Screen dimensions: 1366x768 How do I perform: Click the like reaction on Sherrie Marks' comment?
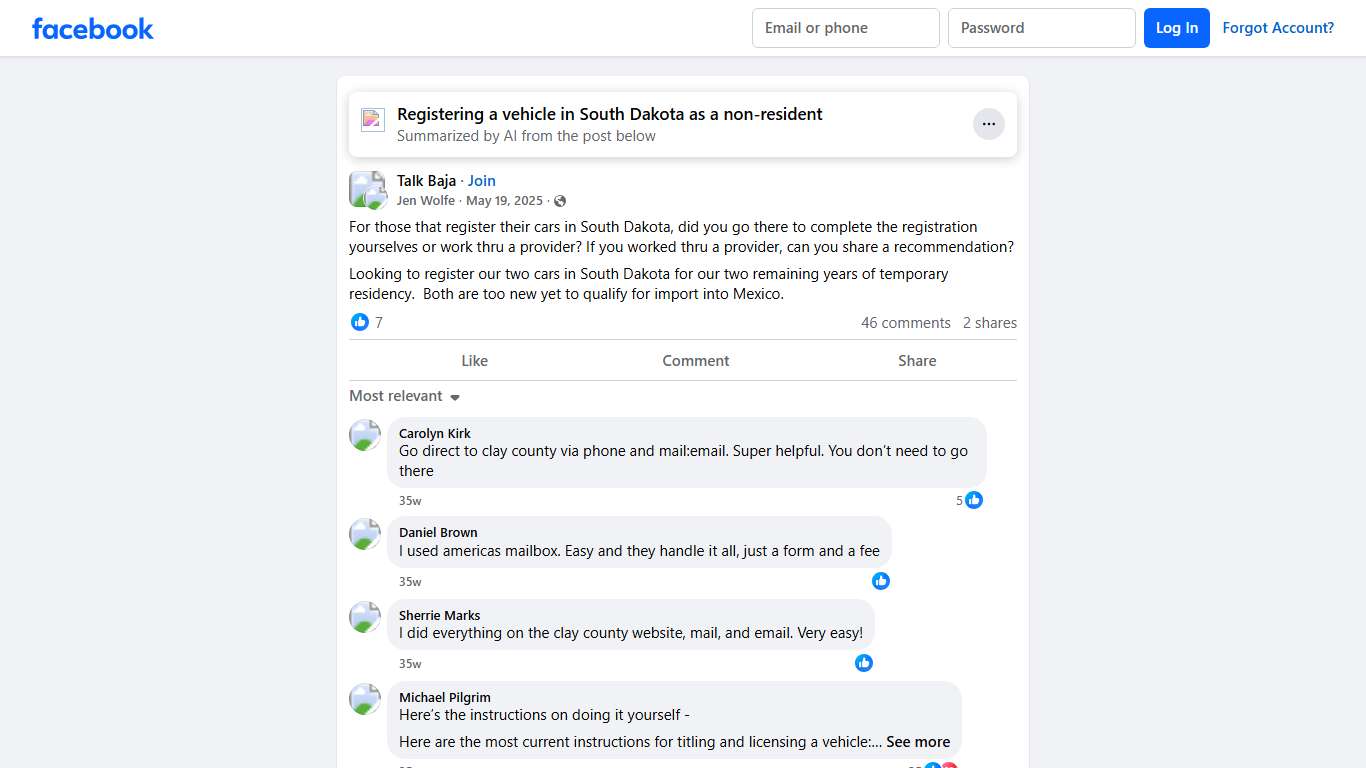864,663
